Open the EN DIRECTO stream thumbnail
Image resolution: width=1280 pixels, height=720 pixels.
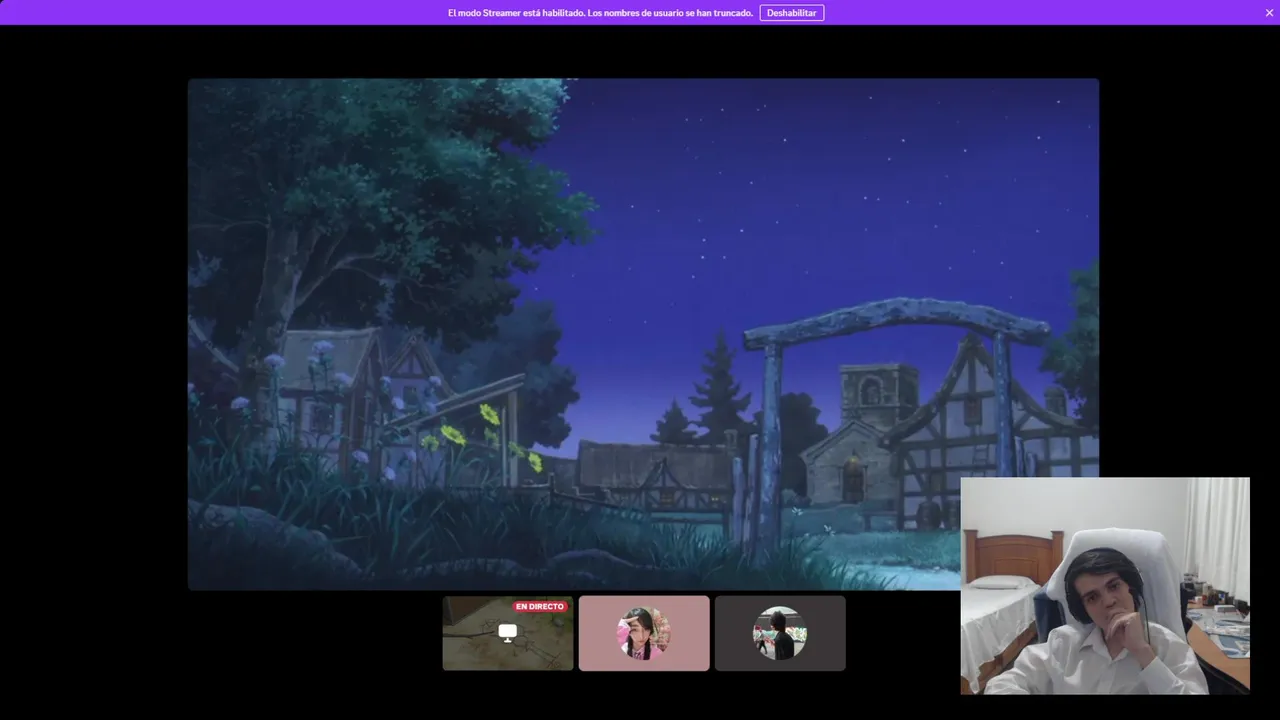[x=508, y=633]
